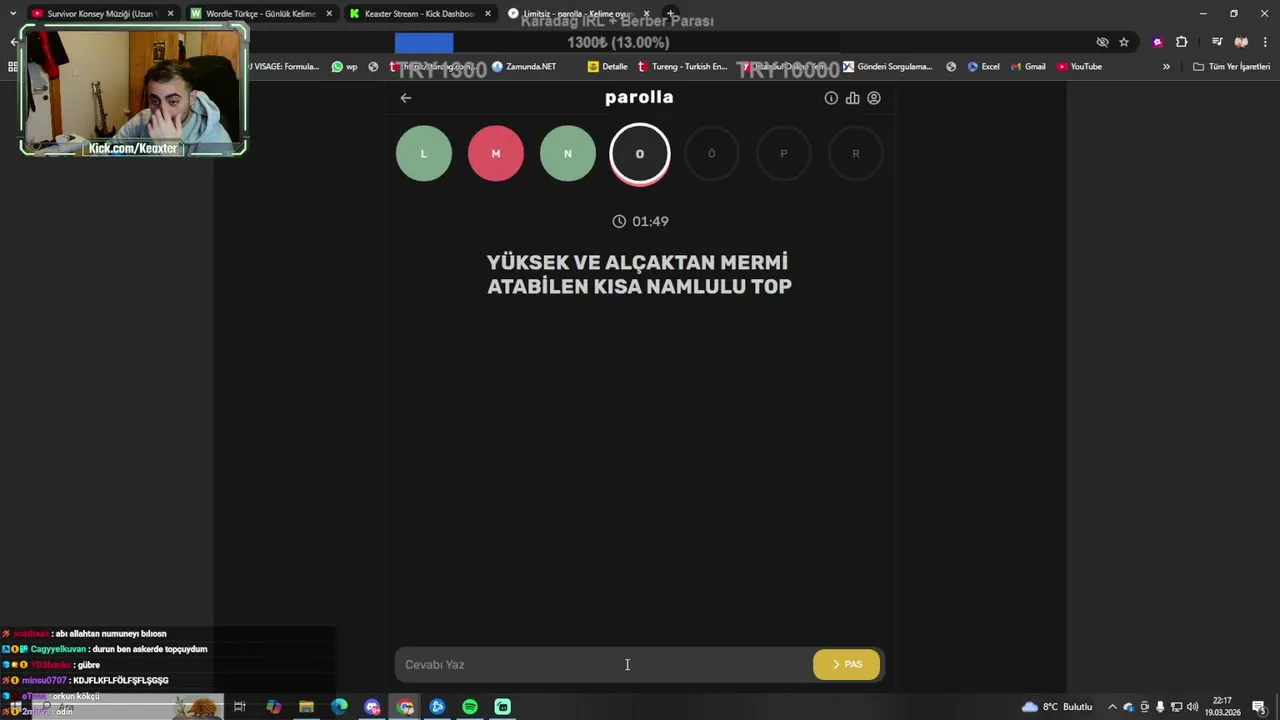Open the Chrome three-dot menu
The height and width of the screenshot is (720, 1280).
coord(1265,42)
